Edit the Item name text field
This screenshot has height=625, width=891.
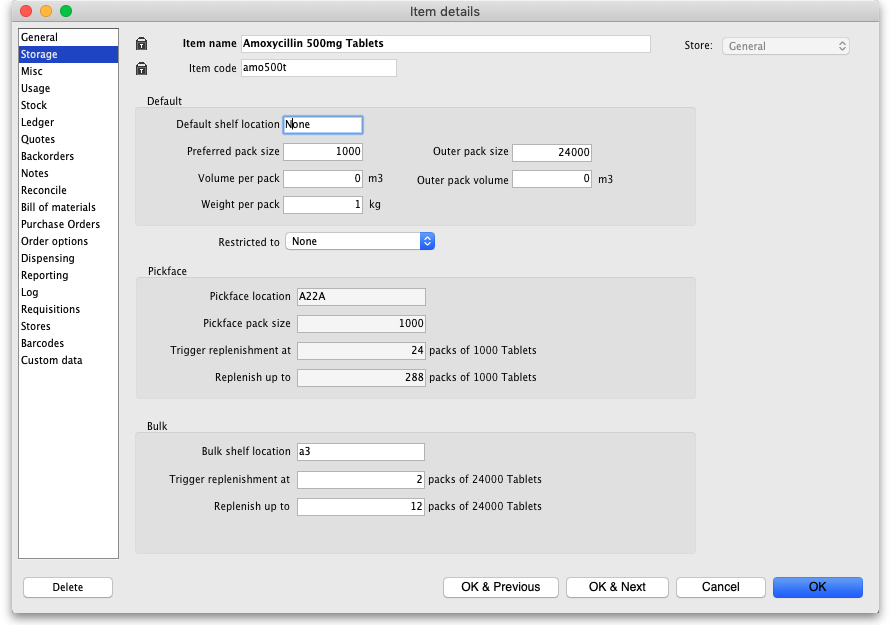point(445,44)
